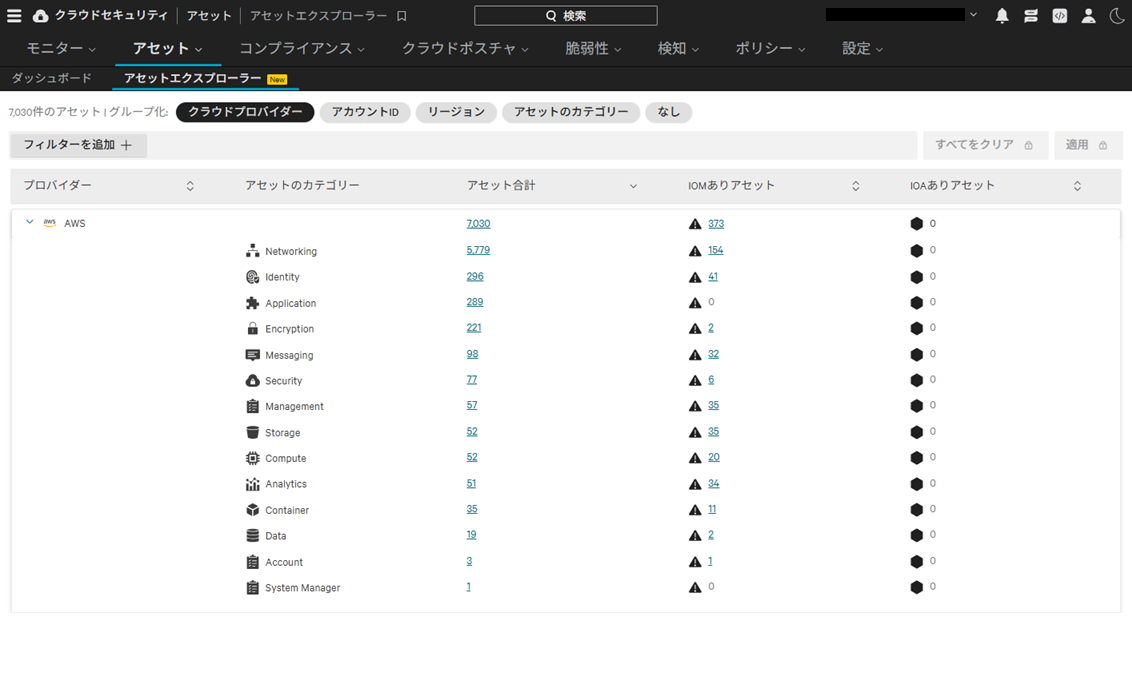Open the 検知 dropdown menu
Image resolution: width=1132 pixels, height=700 pixels.
coord(678,48)
